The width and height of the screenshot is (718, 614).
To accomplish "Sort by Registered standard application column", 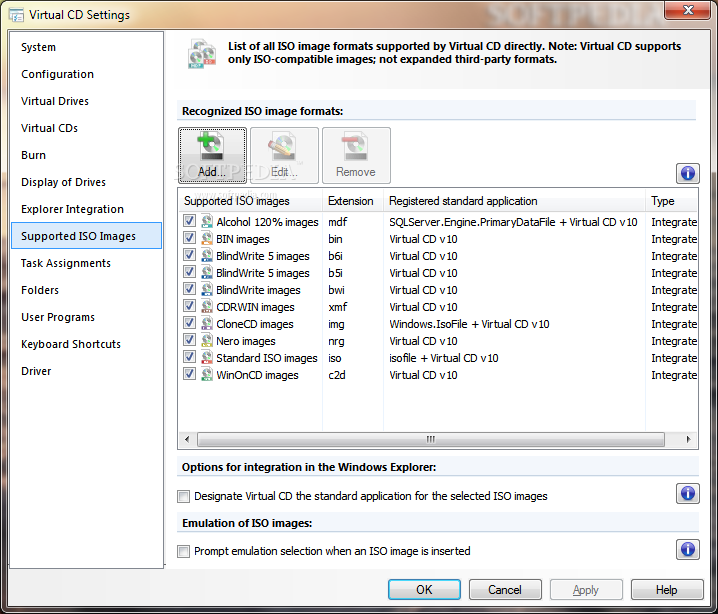I will pyautogui.click(x=514, y=201).
